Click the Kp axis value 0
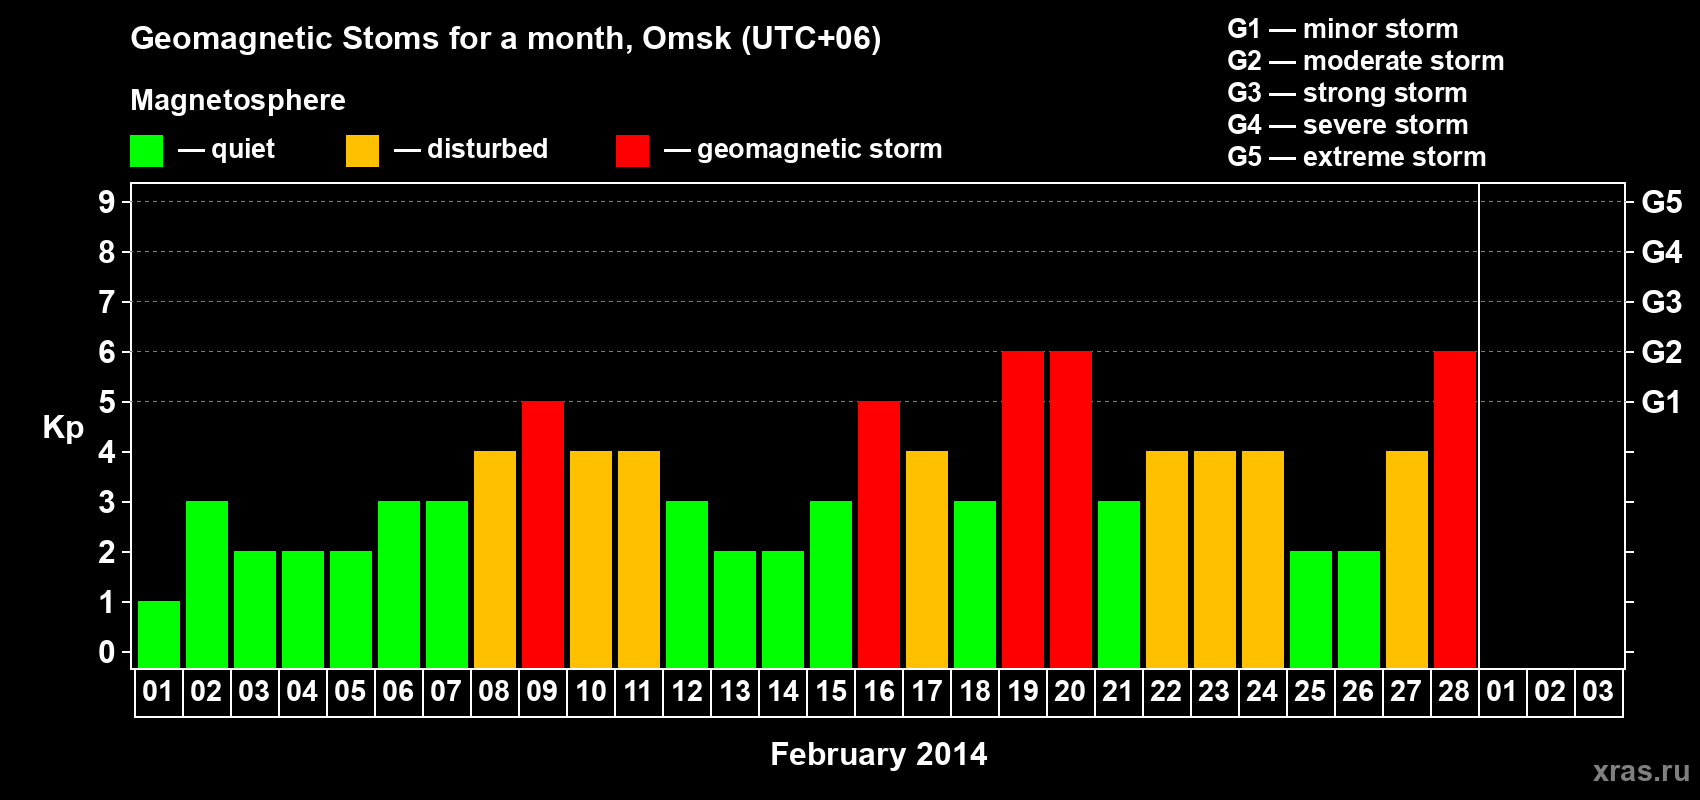Viewport: 1700px width, 800px height. pos(107,652)
